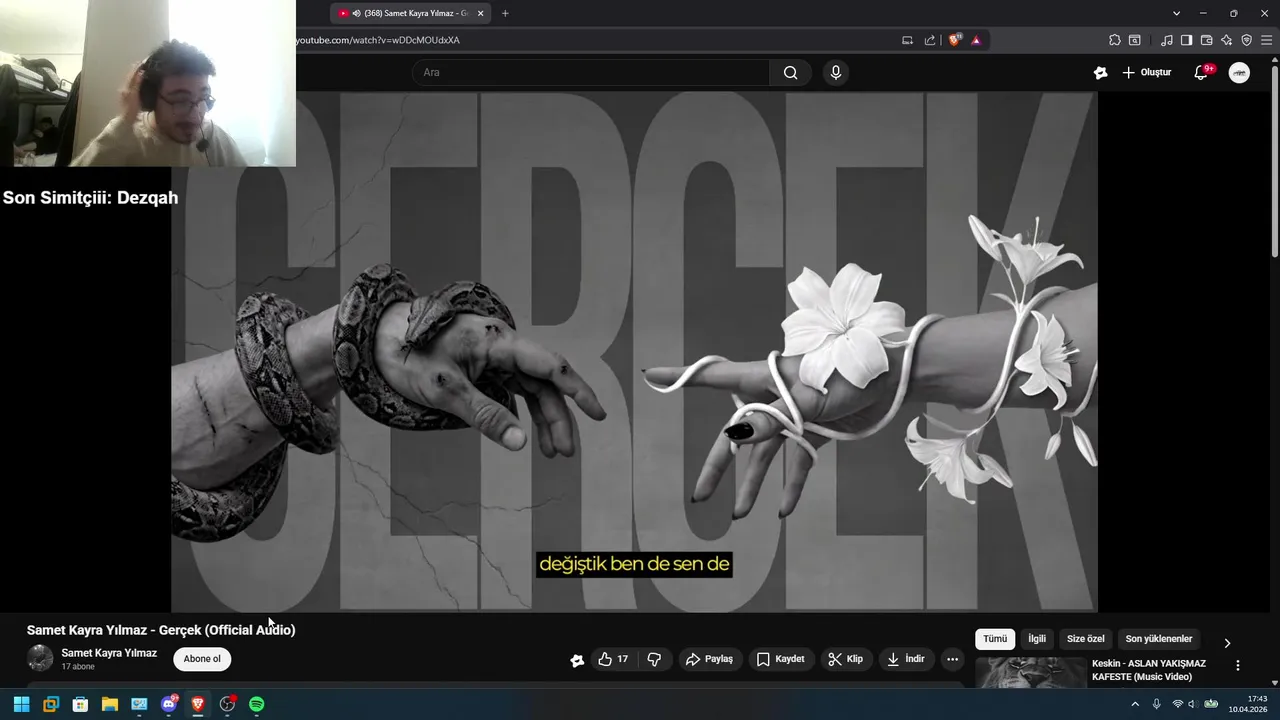This screenshot has height=720, width=1280.
Task: Open Discord from the taskbar
Action: tap(169, 704)
